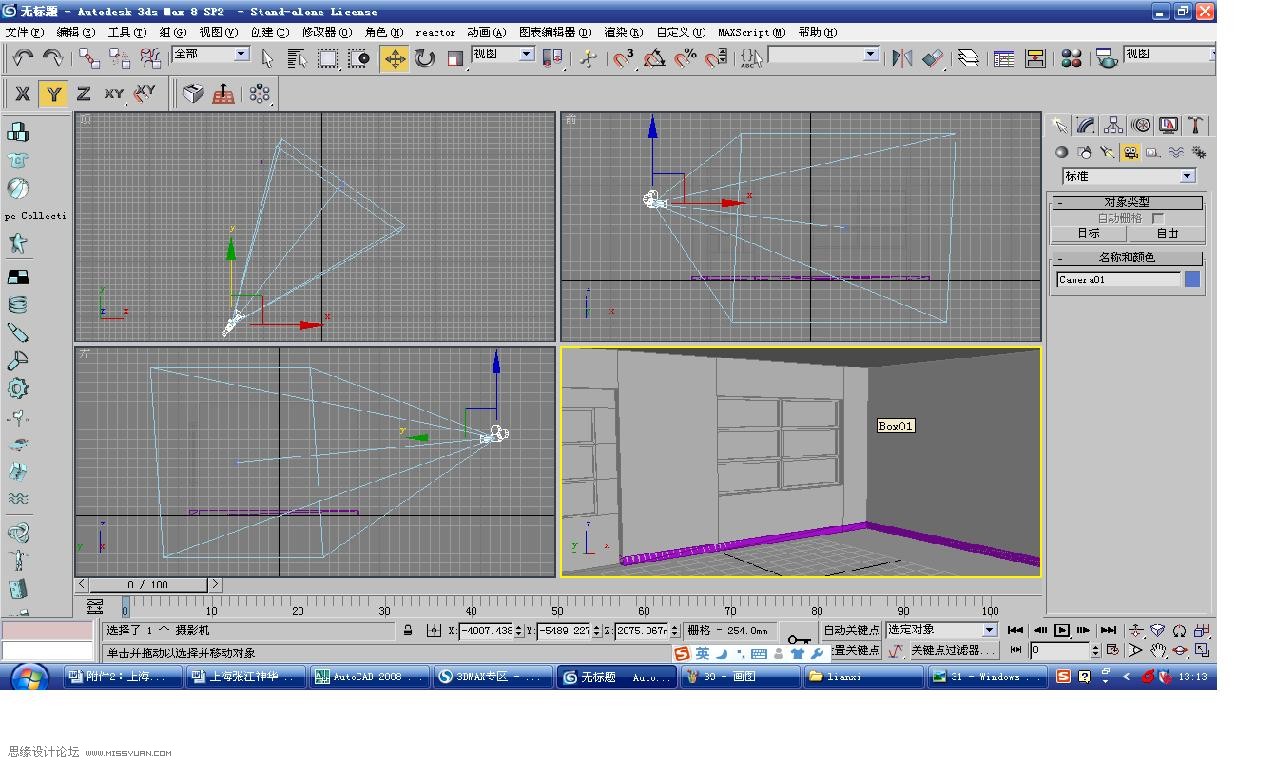The width and height of the screenshot is (1280, 768).
Task: Collapse the 名称和颜色 rollout
Action: click(x=1127, y=257)
